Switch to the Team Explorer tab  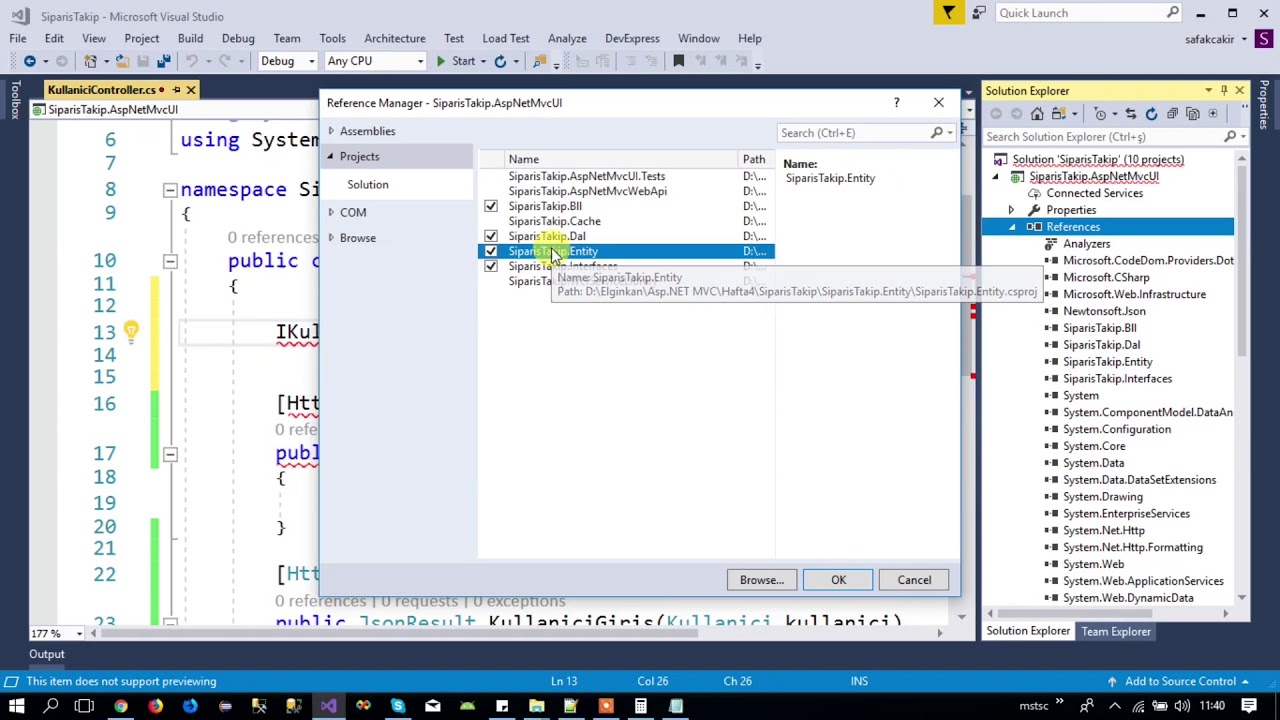click(x=1116, y=631)
